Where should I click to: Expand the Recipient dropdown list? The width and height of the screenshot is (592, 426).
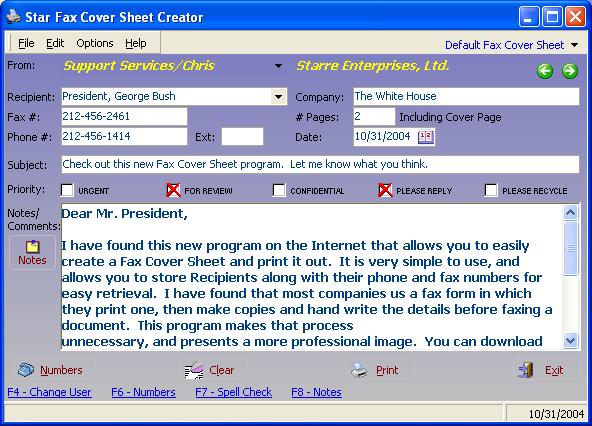(x=278, y=97)
